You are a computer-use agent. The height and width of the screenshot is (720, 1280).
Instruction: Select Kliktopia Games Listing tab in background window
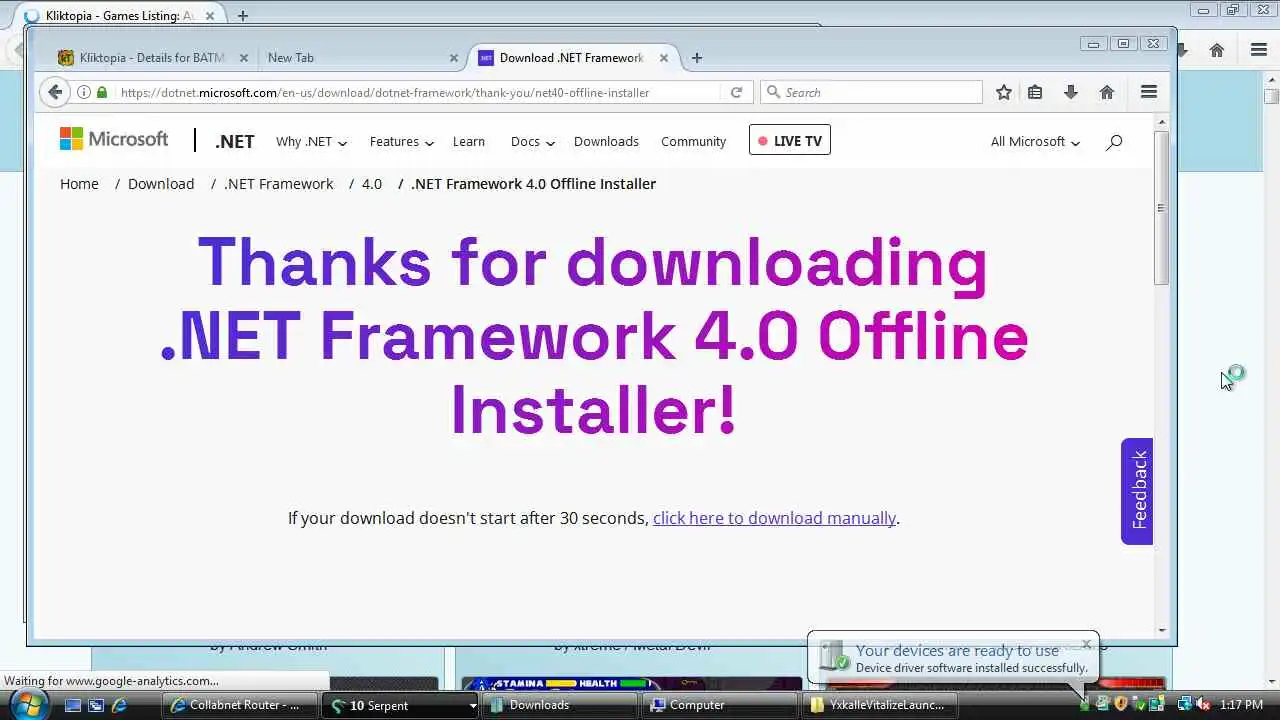coord(118,16)
